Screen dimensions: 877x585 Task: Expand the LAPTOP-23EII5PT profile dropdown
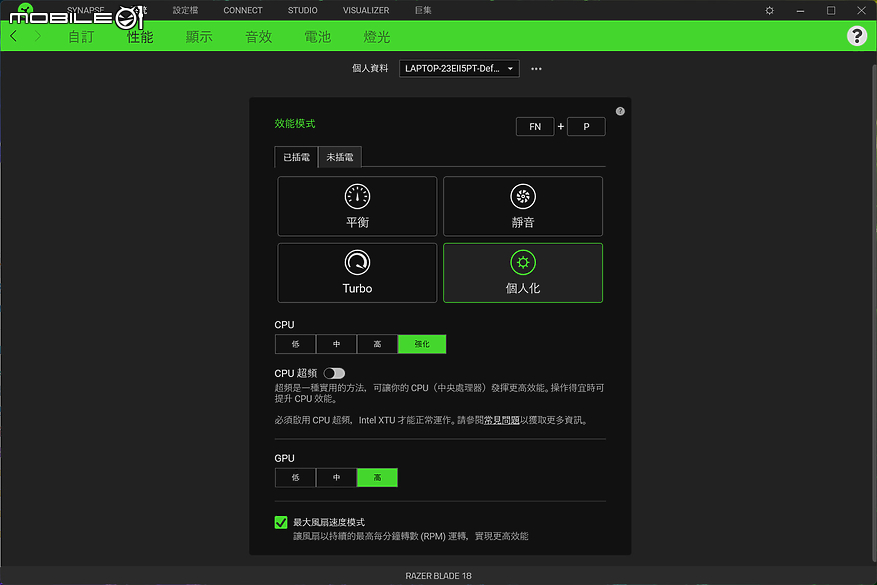(x=459, y=68)
